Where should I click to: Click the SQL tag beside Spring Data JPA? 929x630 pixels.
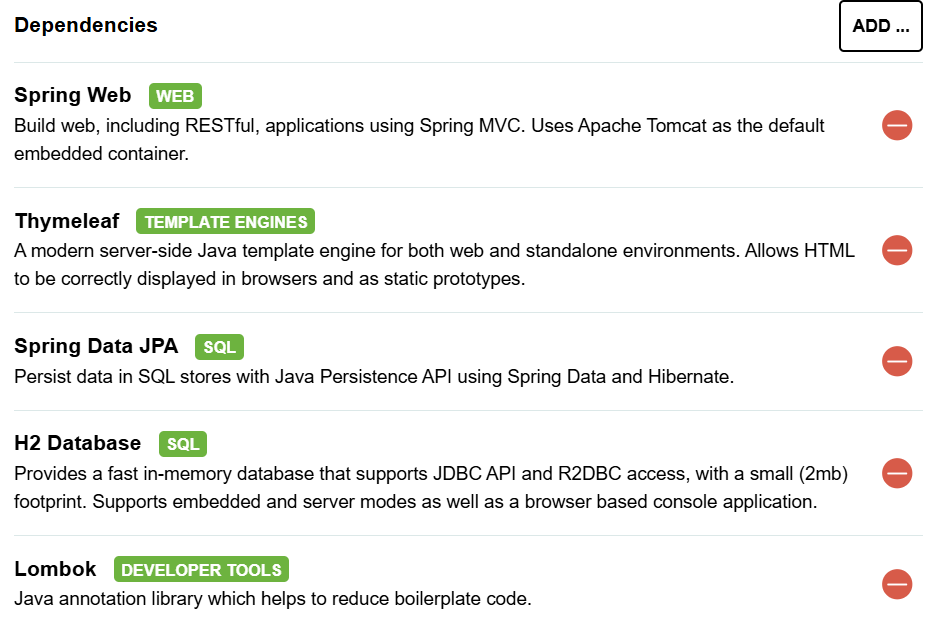tap(219, 347)
